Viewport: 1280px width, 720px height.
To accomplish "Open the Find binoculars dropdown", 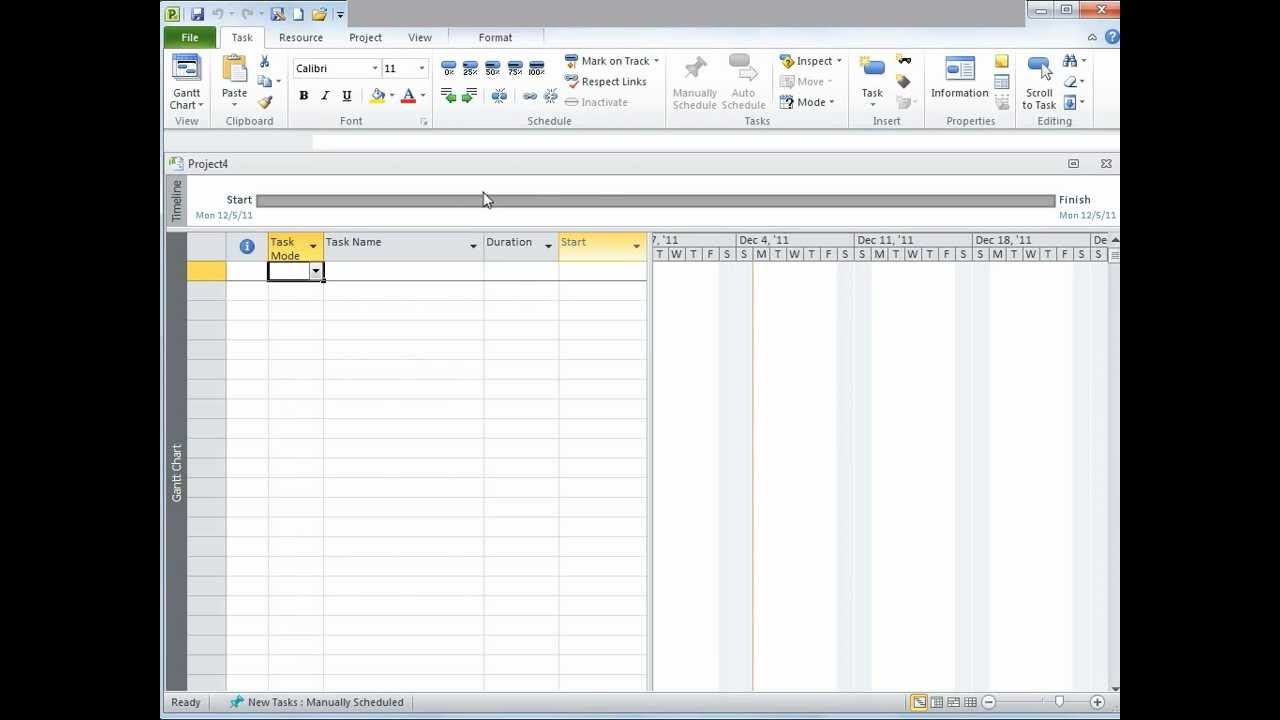I will tap(1075, 61).
